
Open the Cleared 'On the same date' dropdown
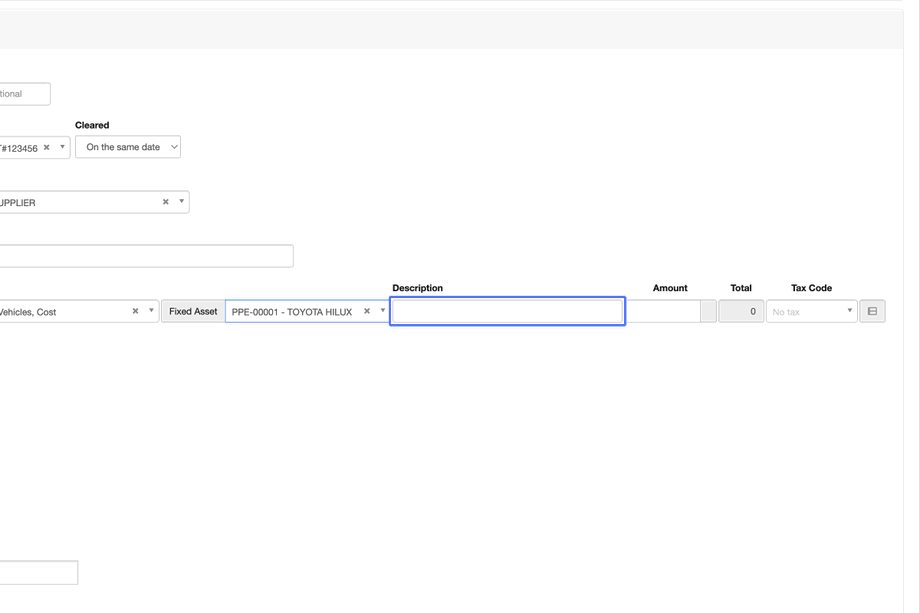point(128,147)
